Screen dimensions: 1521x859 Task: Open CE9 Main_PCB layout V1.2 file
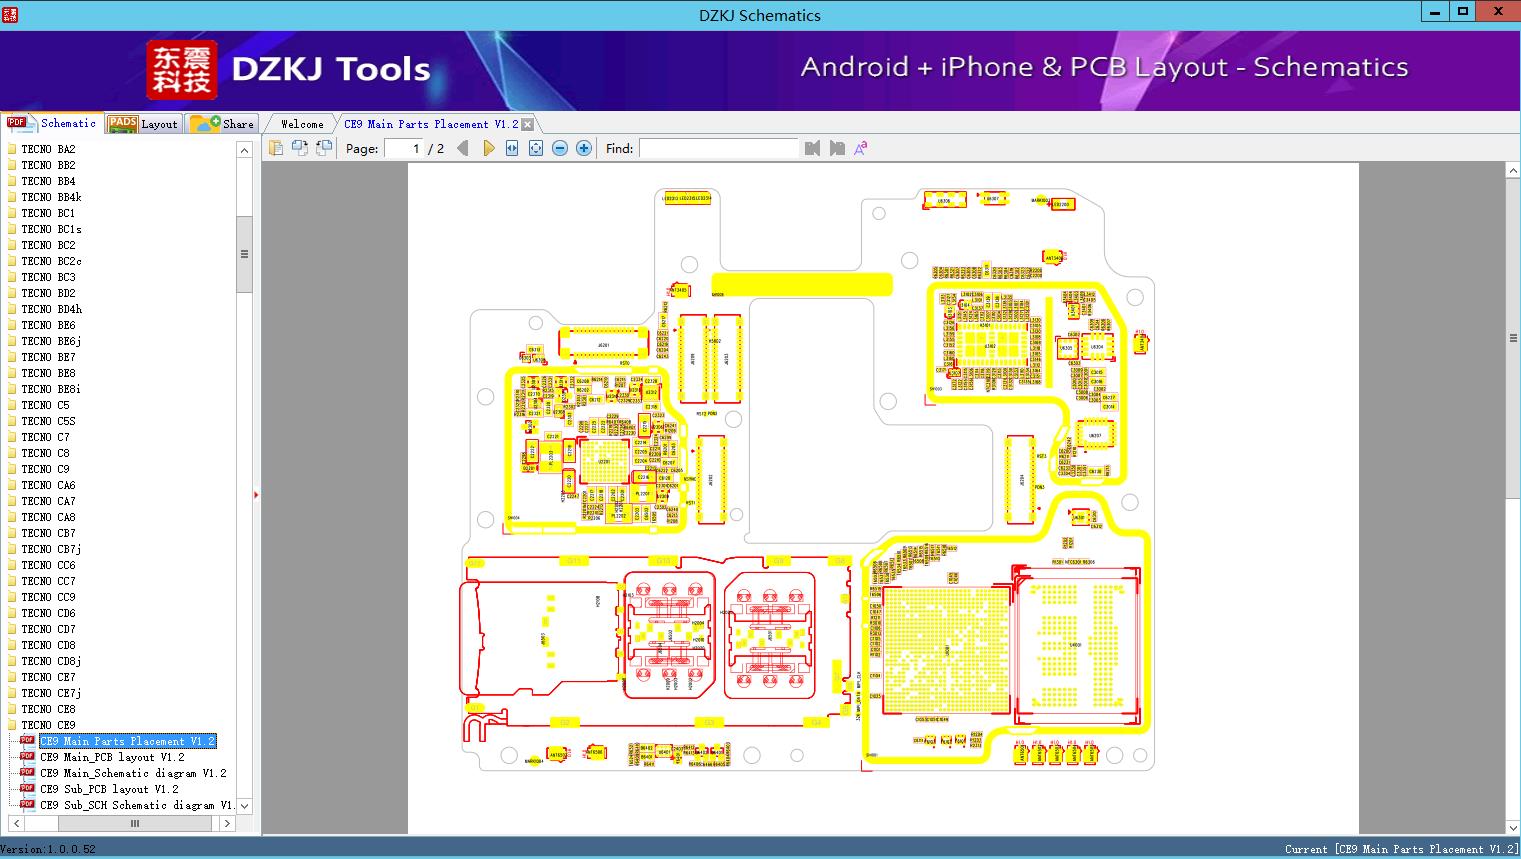click(112, 757)
